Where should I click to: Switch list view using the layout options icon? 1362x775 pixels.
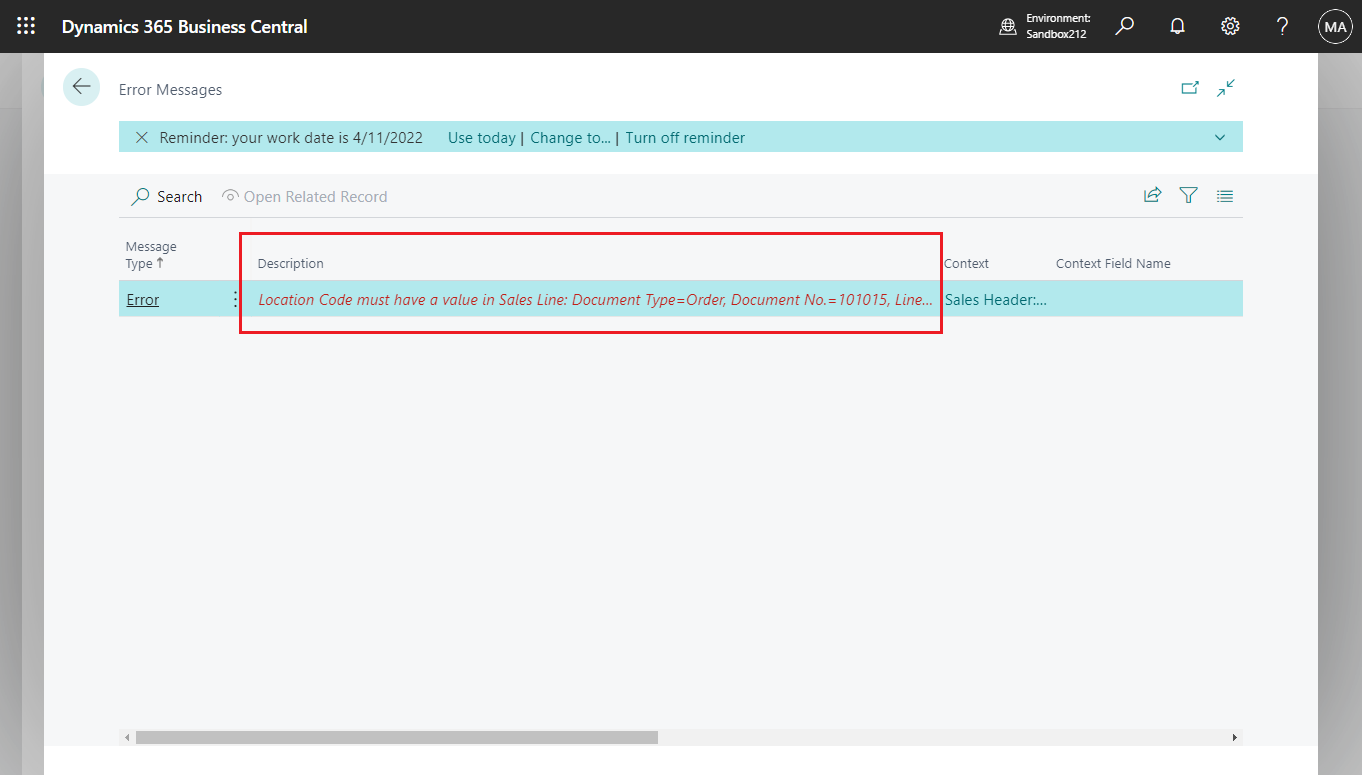[x=1224, y=195]
